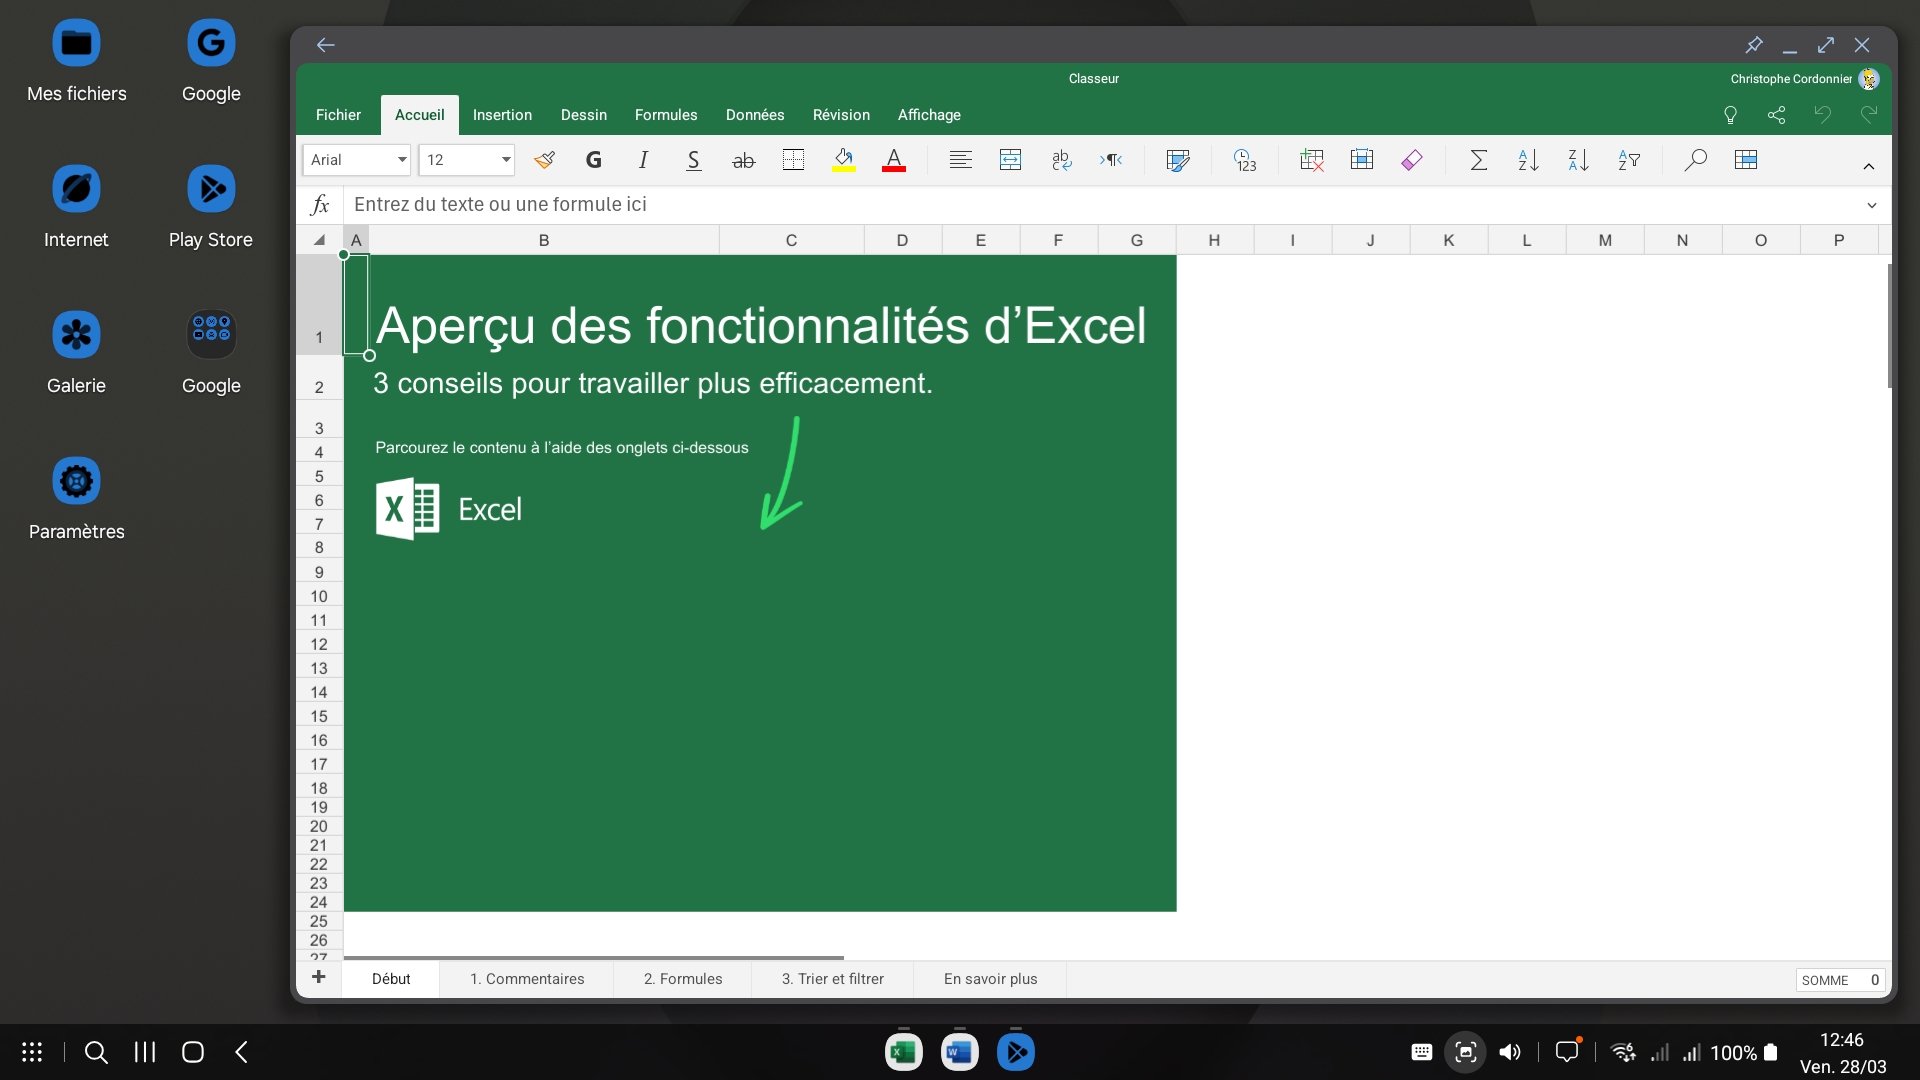Open the sort and filter icon
This screenshot has width=1920, height=1080.
(x=1629, y=160)
